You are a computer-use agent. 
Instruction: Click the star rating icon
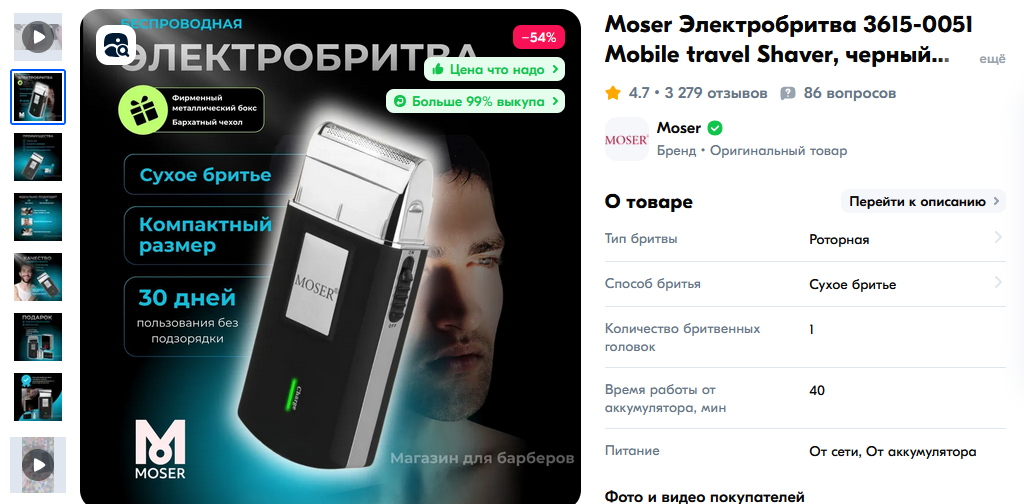pyautogui.click(x=613, y=93)
